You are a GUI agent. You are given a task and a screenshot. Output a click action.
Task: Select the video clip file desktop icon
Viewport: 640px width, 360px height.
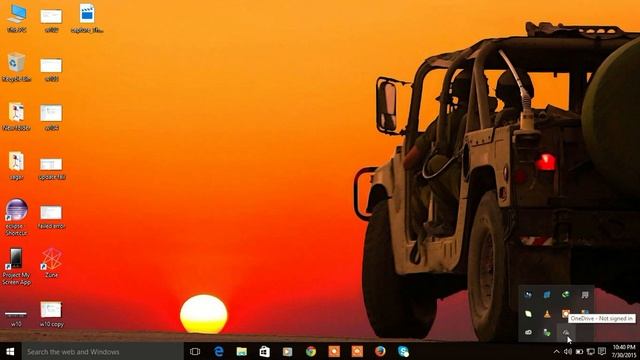87,18
